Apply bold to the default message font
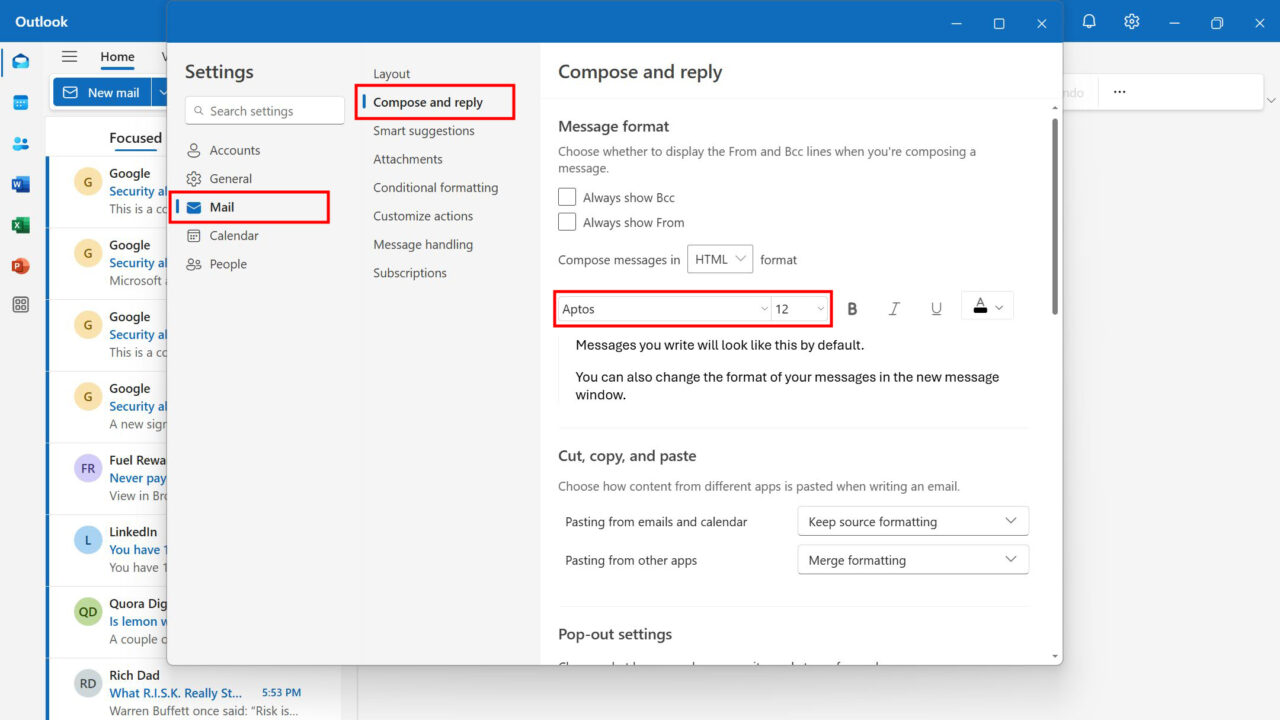1280x720 pixels. (x=851, y=308)
